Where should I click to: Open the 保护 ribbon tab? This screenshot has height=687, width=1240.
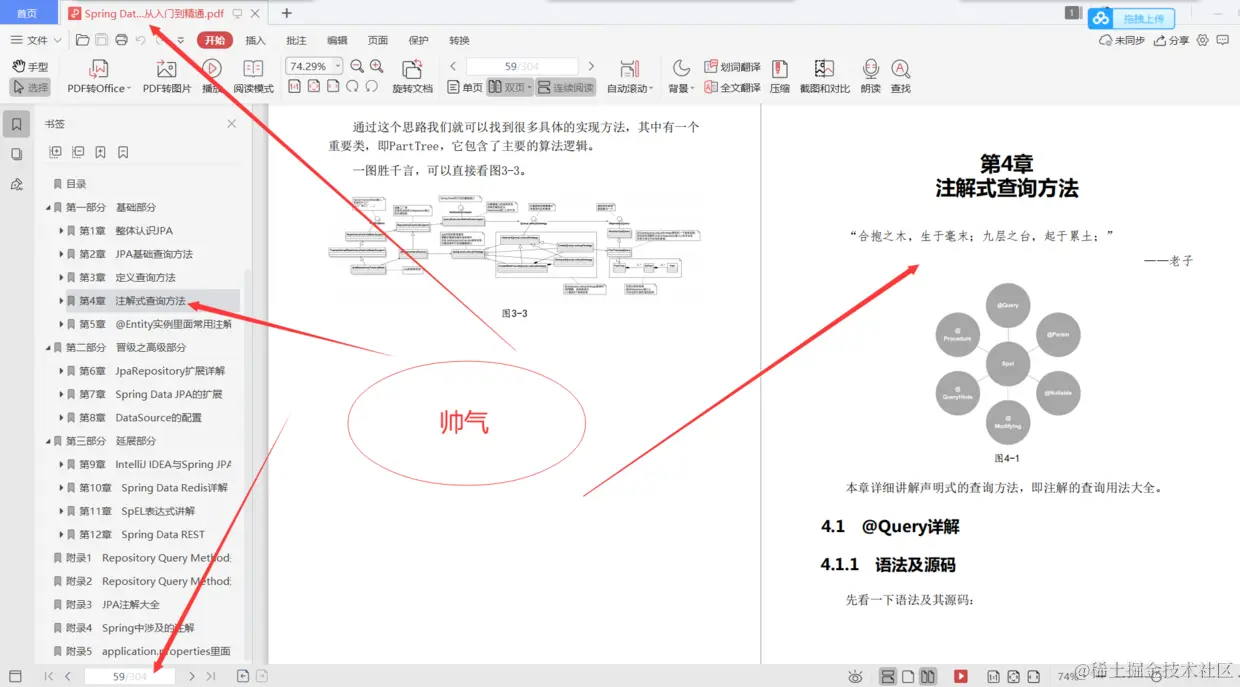[419, 40]
